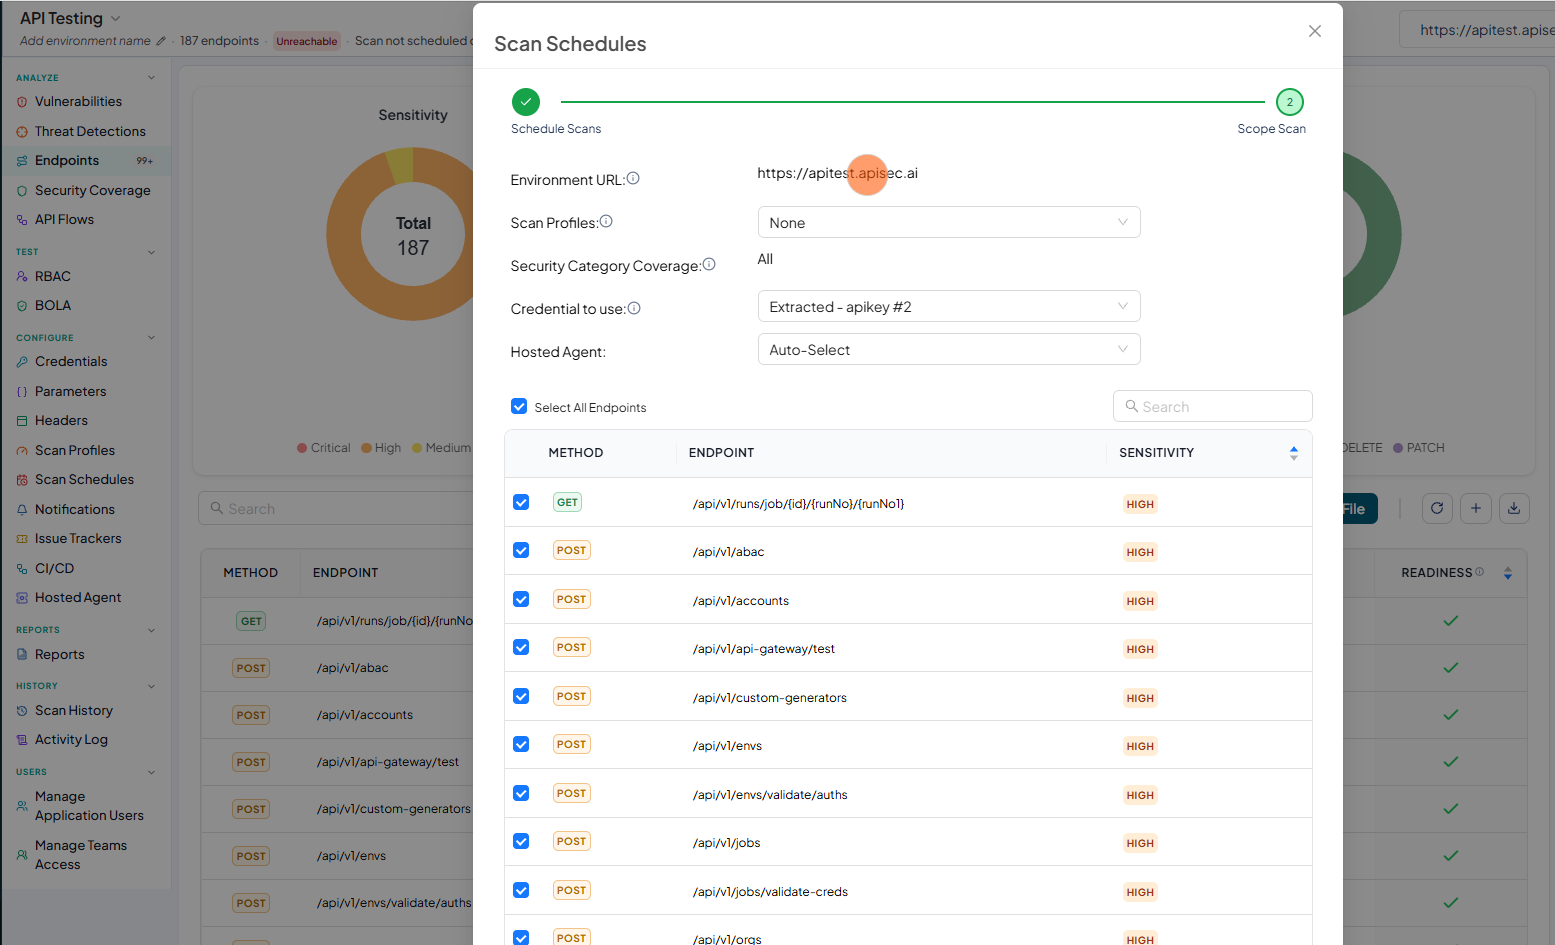Click the refresh icon button

coord(1437,508)
